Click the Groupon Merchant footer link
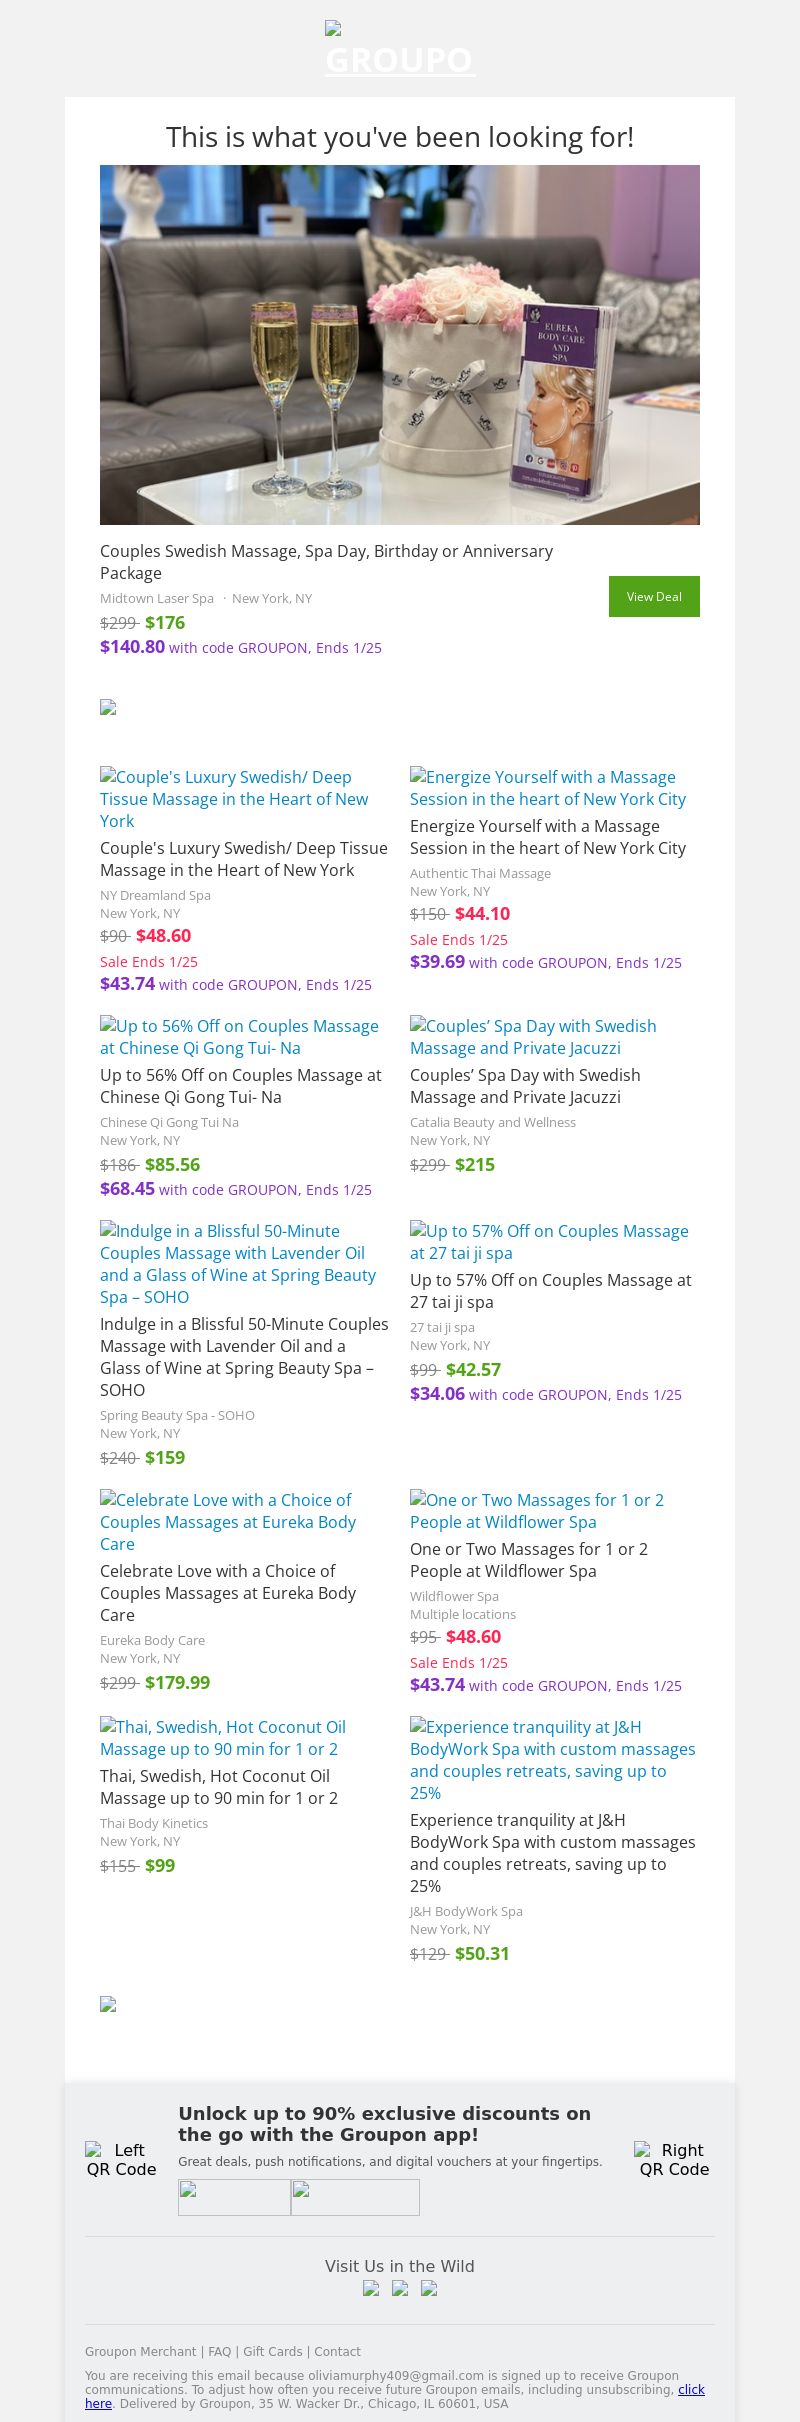 [x=141, y=2352]
